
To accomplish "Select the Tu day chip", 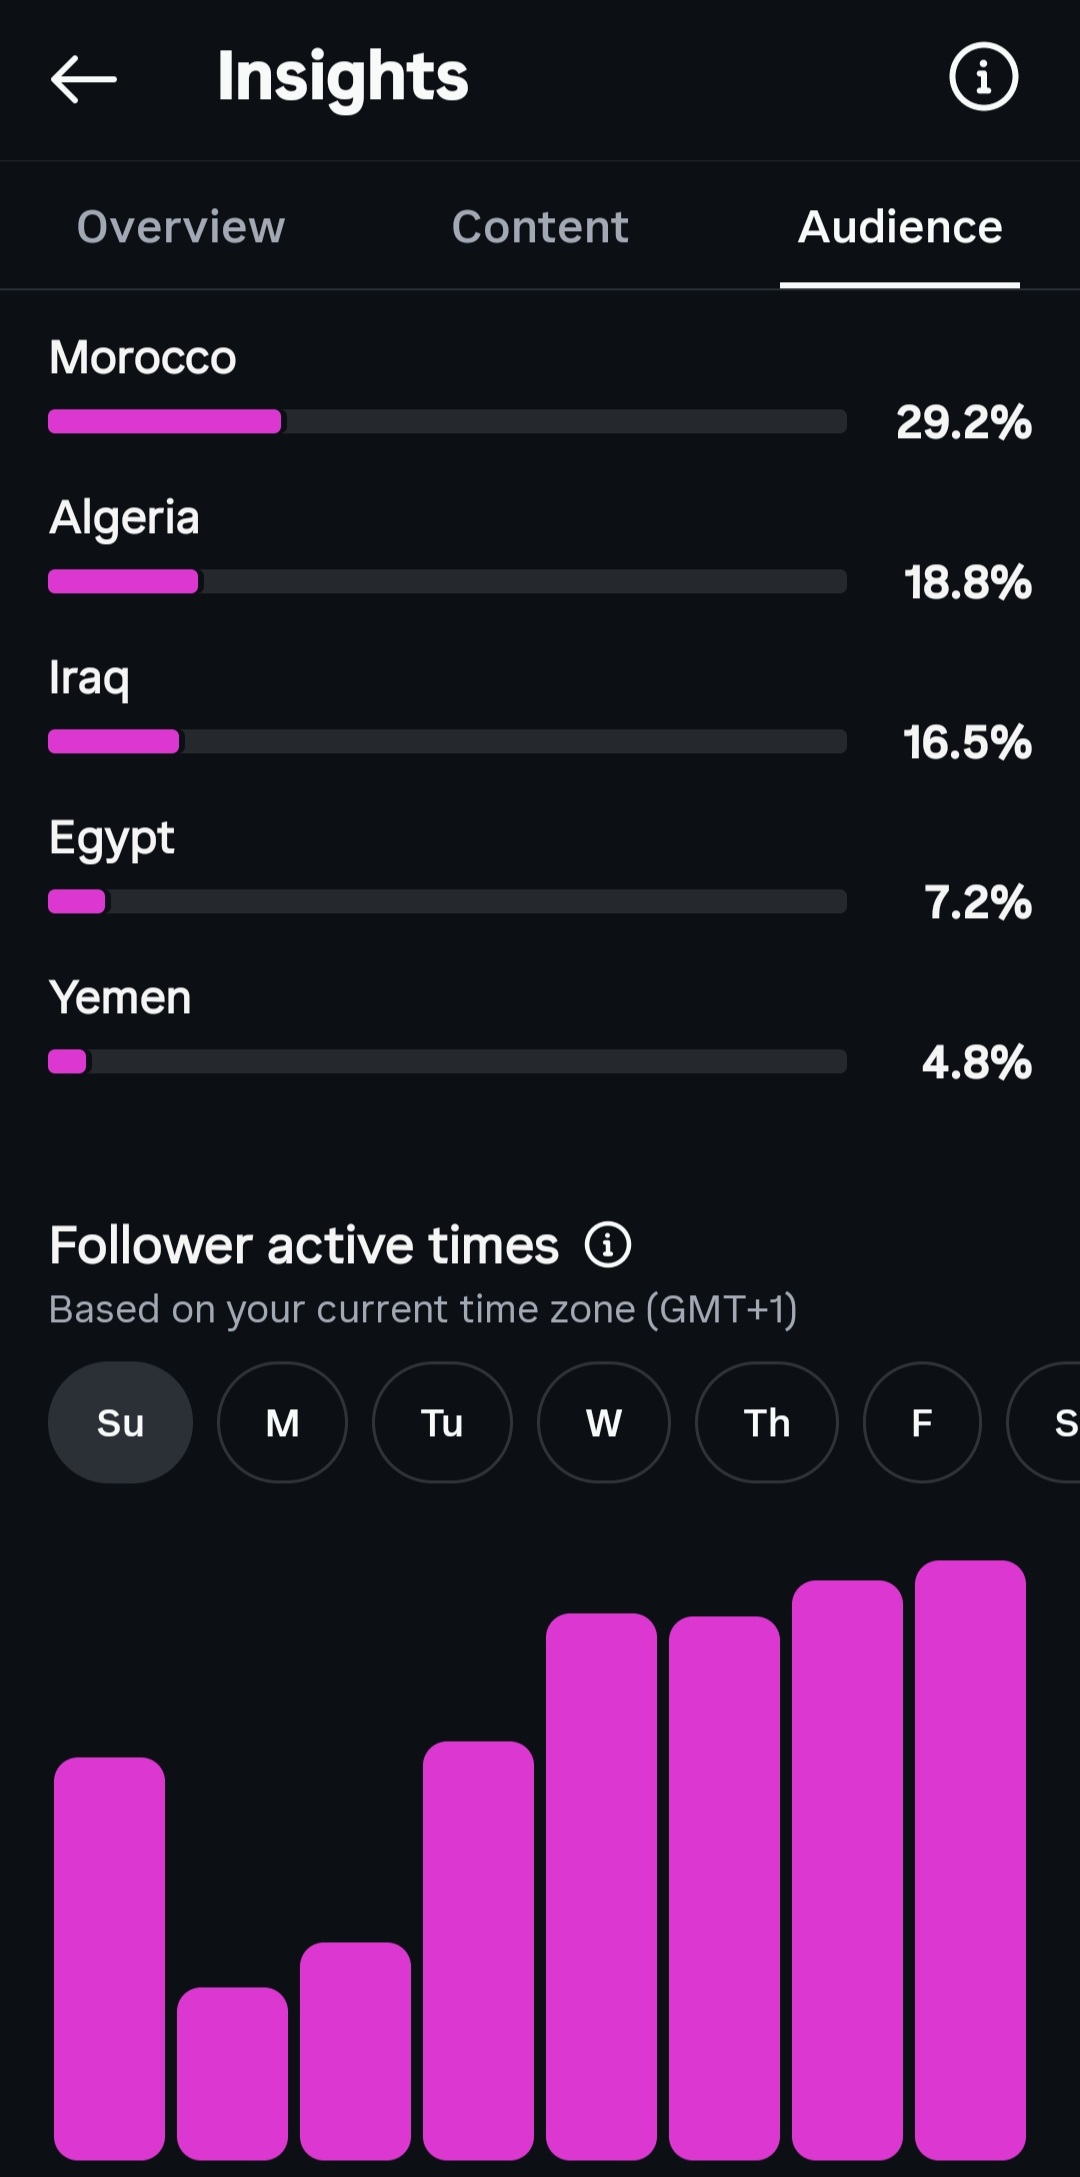I will (442, 1422).
